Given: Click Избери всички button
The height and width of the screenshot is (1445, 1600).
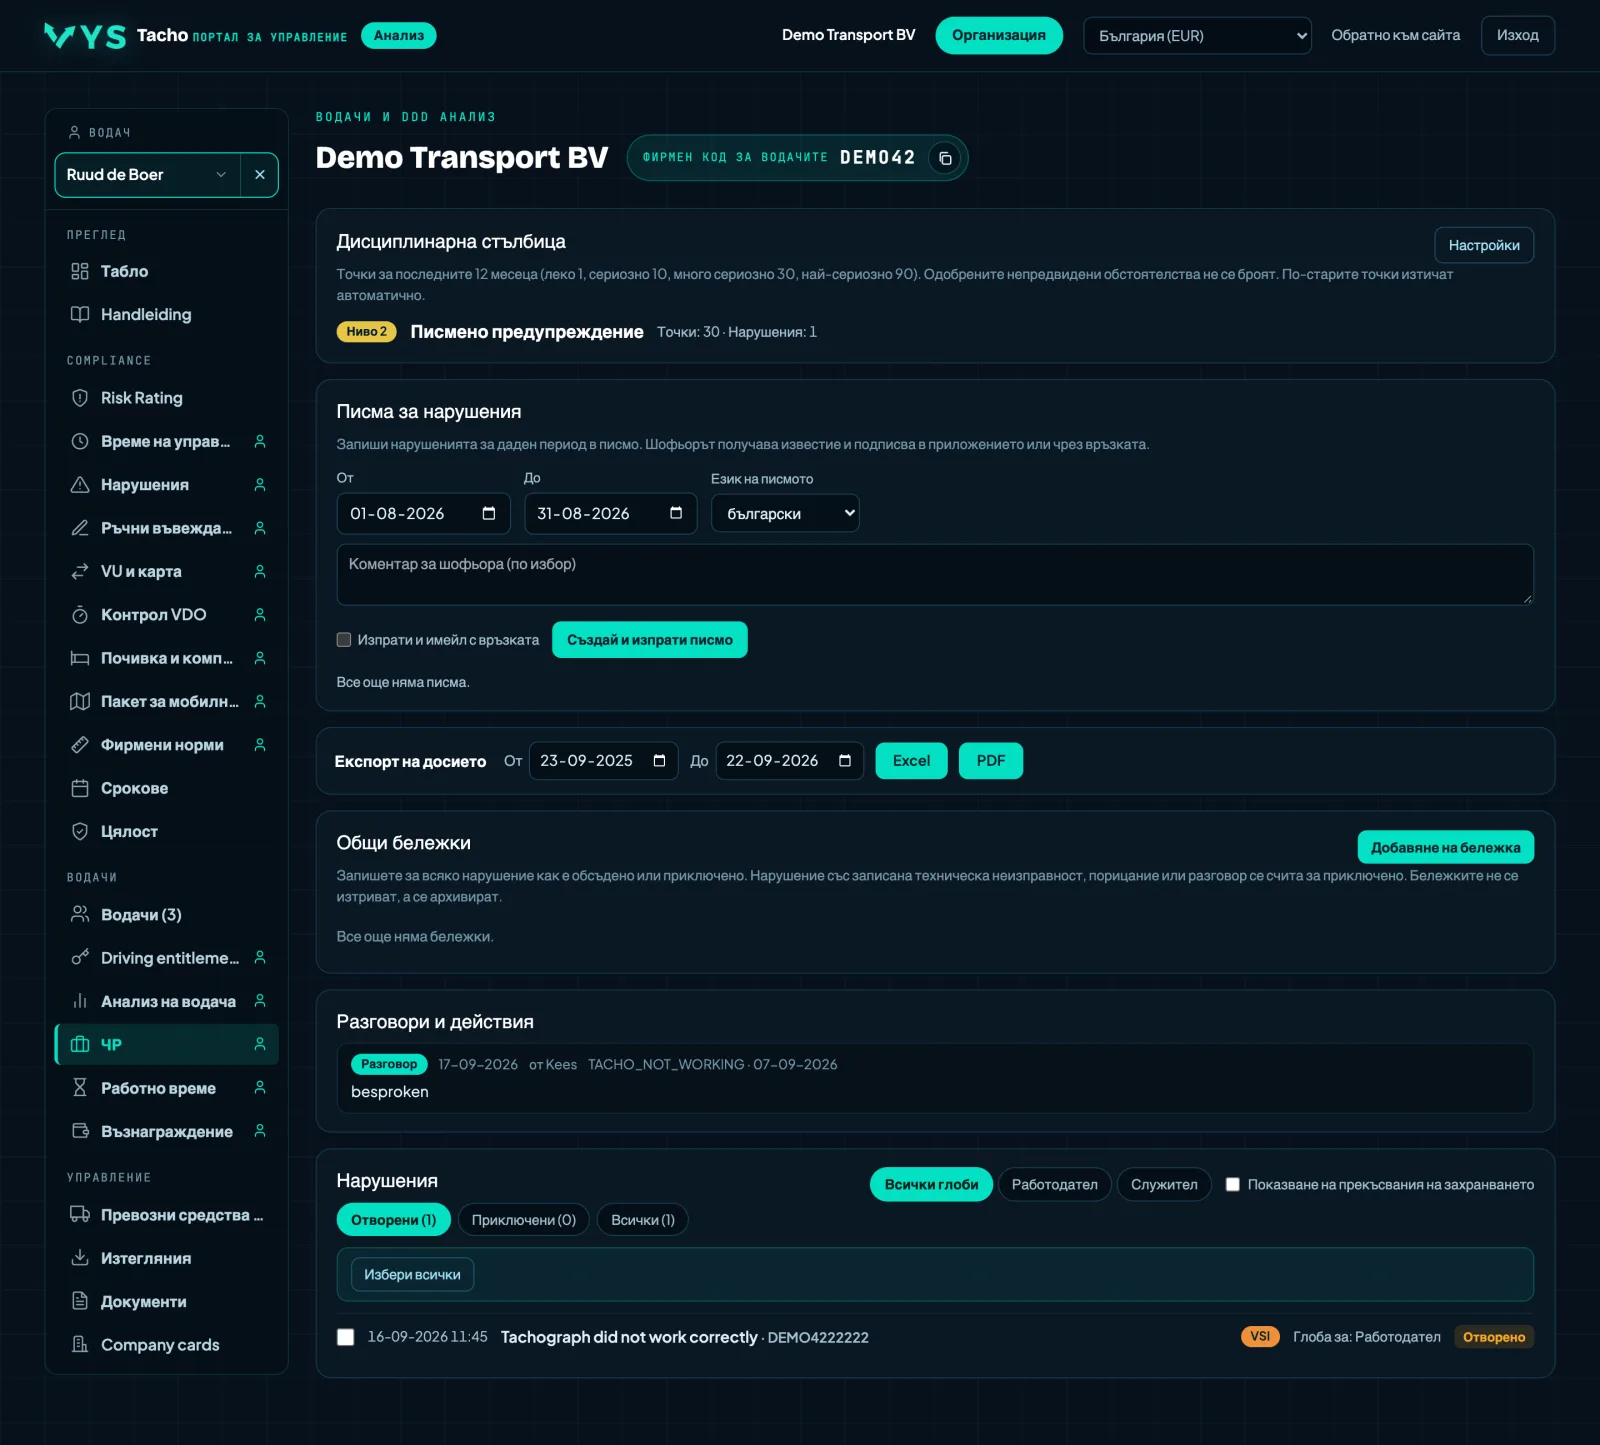Looking at the screenshot, I should tap(412, 1275).
